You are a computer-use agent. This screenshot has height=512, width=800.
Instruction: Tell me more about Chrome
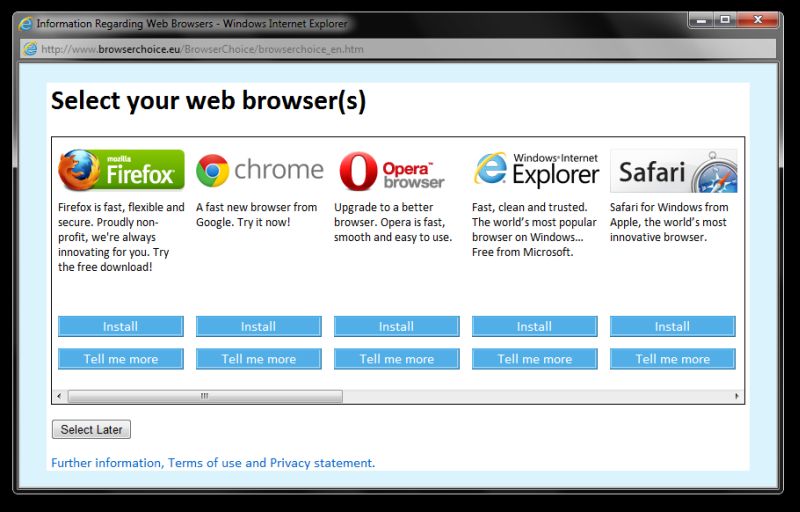pyautogui.click(x=259, y=359)
